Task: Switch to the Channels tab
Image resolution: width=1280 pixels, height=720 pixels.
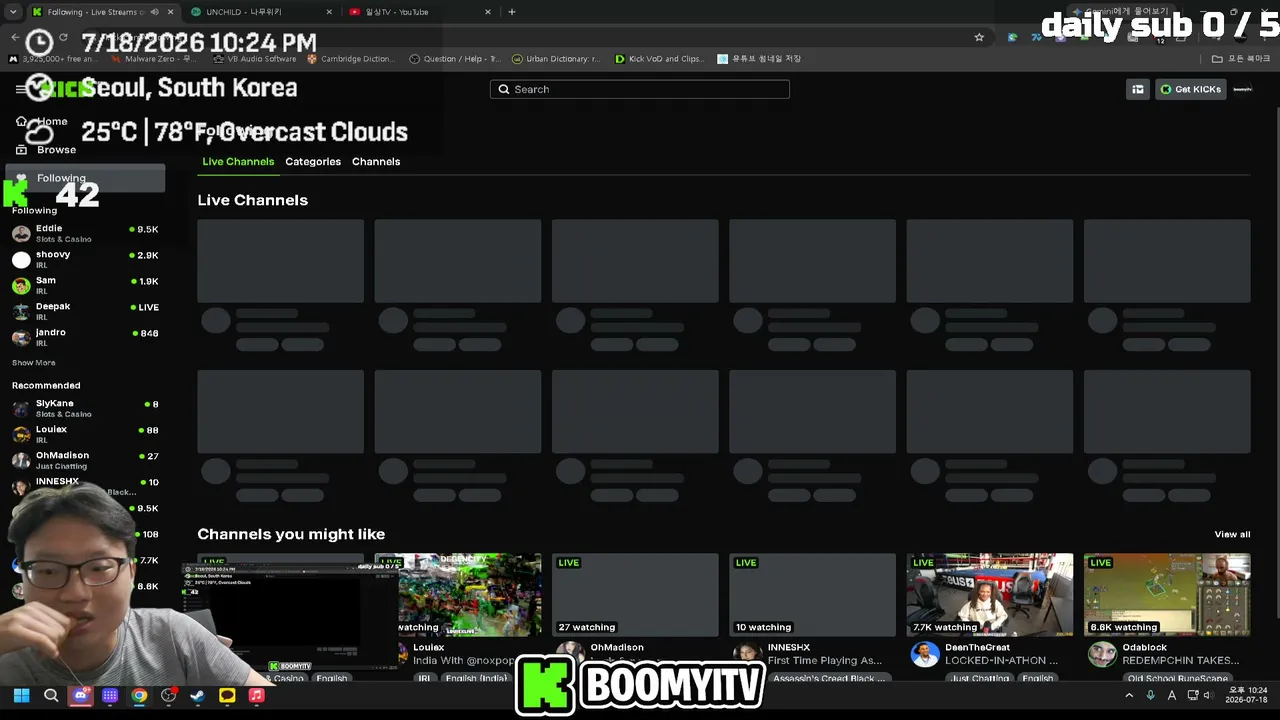Action: tap(376, 162)
